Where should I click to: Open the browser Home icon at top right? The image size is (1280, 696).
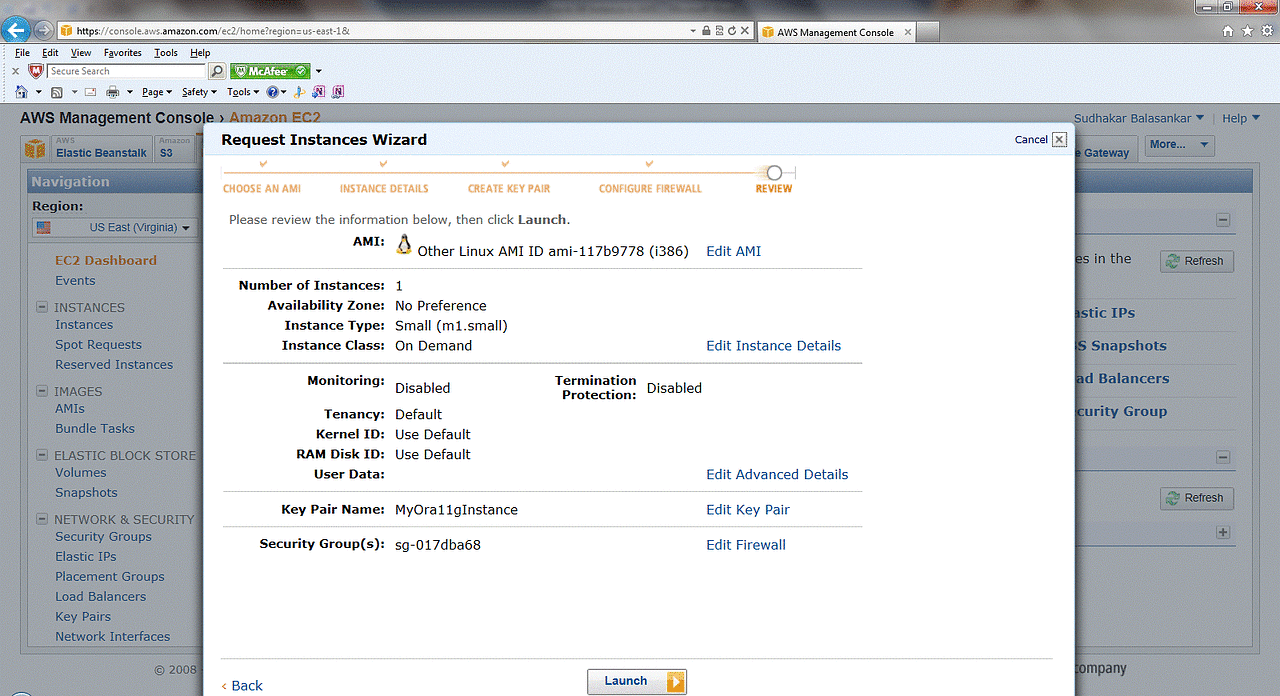coord(1229,31)
